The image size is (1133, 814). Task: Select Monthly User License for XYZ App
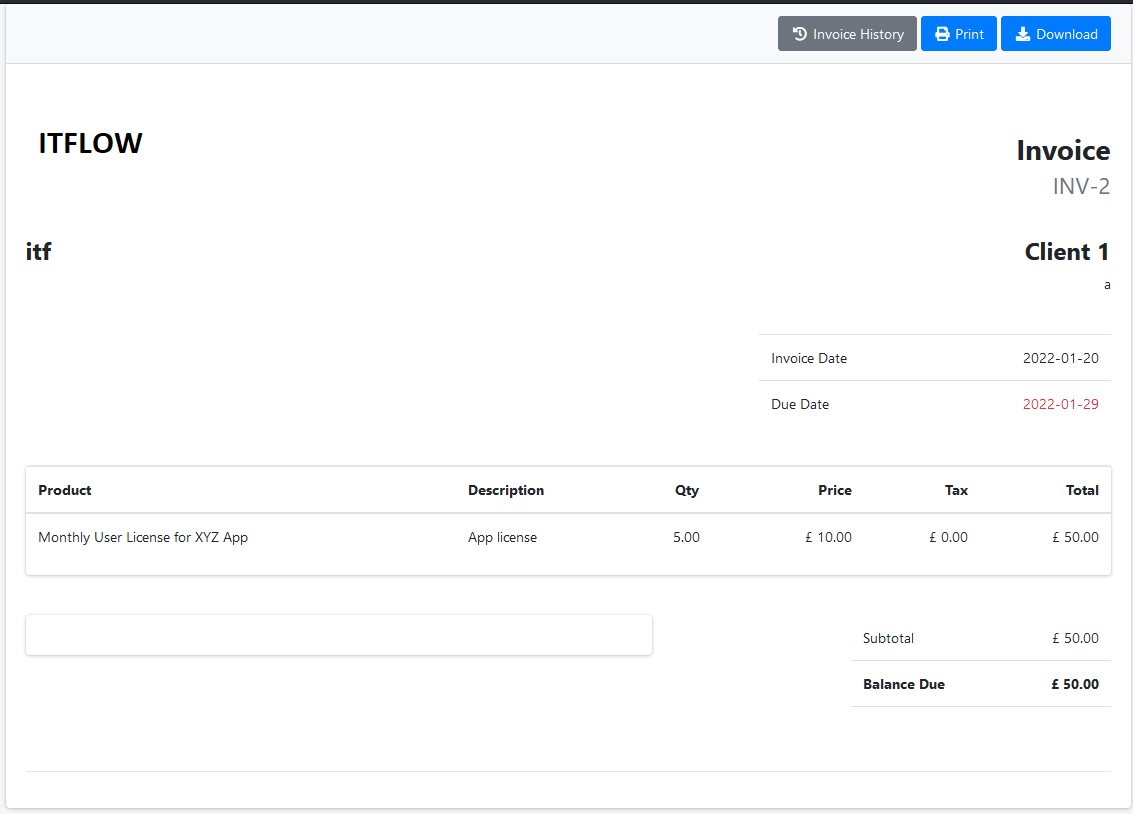[x=143, y=537]
